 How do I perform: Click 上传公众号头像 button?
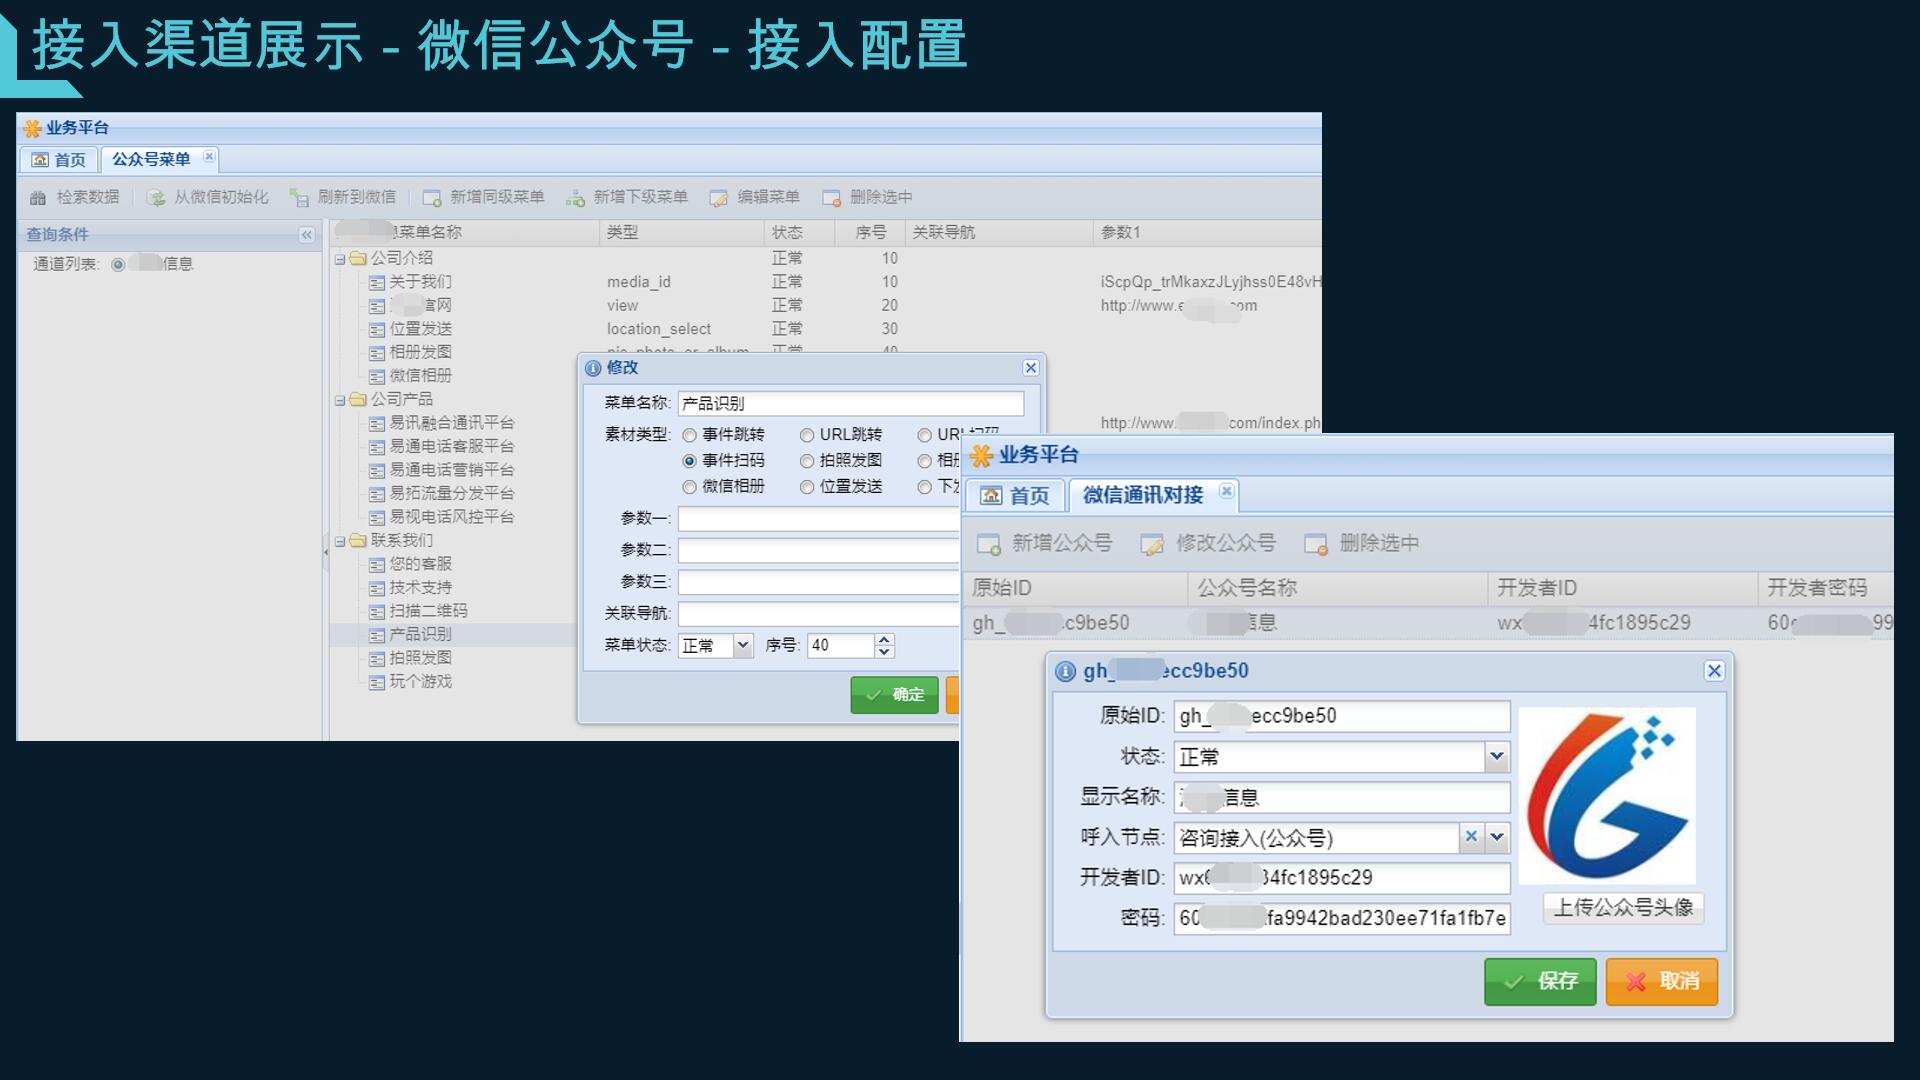[x=1623, y=908]
